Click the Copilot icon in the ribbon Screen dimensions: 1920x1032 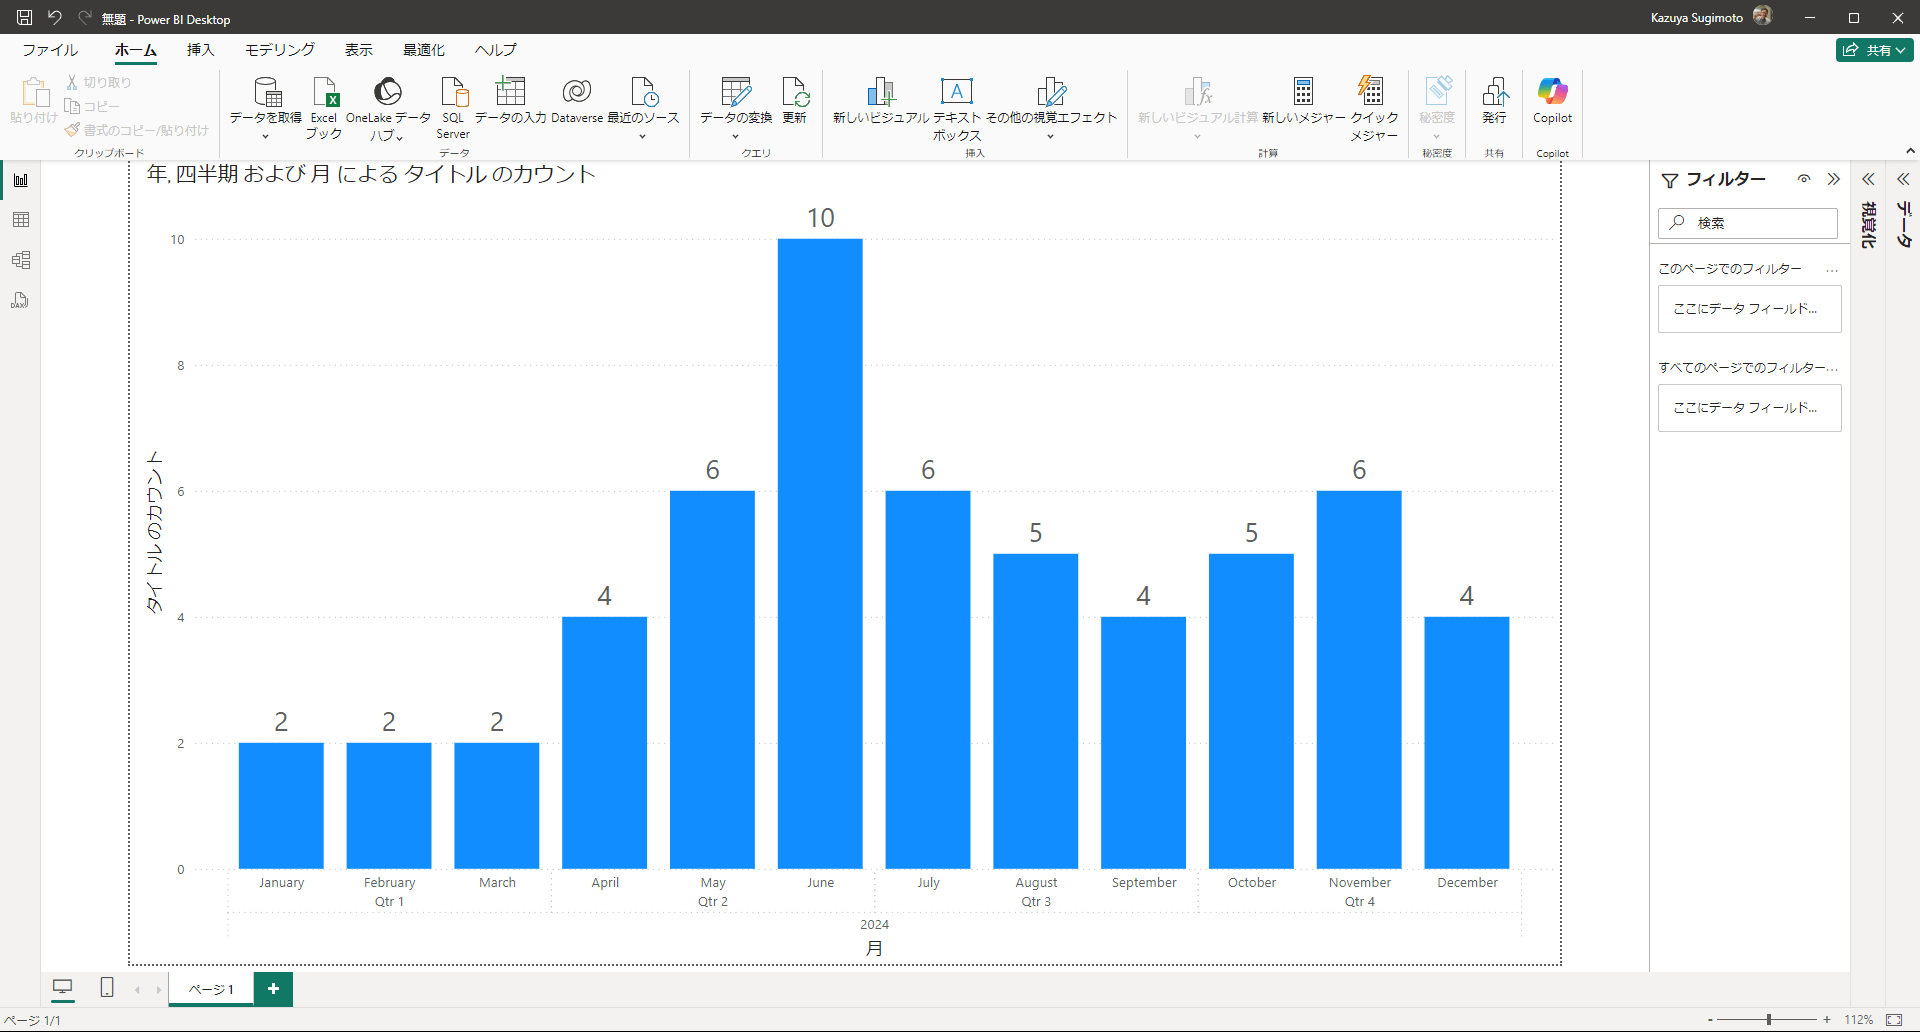(1552, 100)
